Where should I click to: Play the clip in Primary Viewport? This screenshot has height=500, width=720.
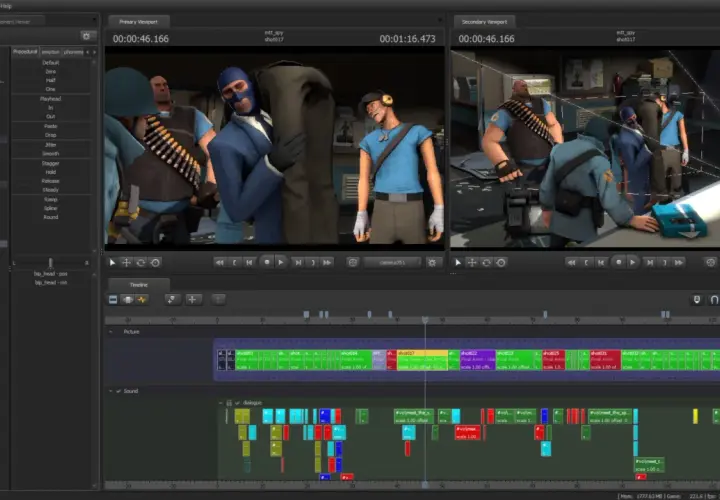281,262
